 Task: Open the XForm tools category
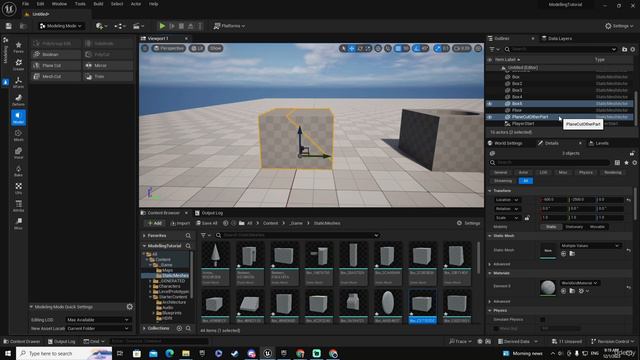18,82
